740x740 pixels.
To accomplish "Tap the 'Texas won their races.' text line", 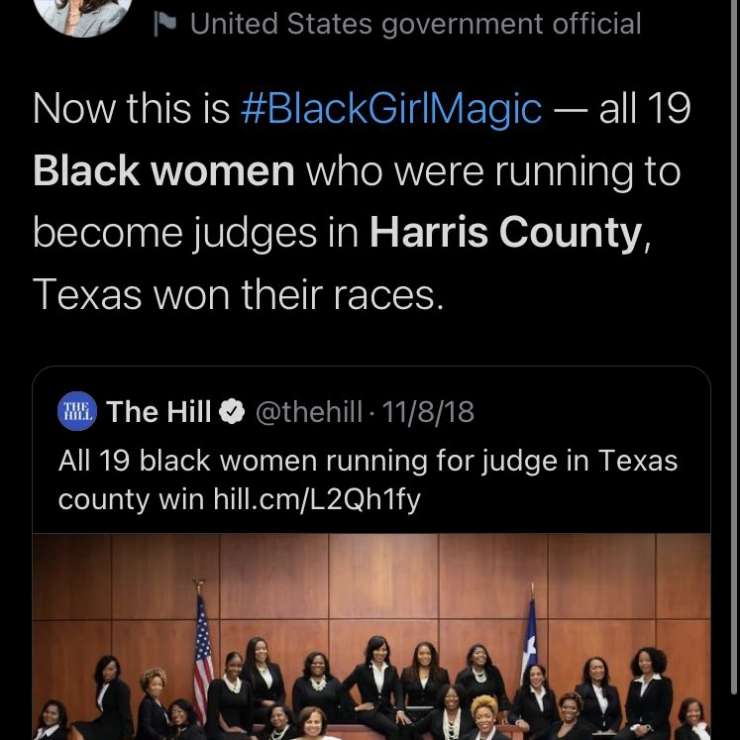I will coord(238,294).
